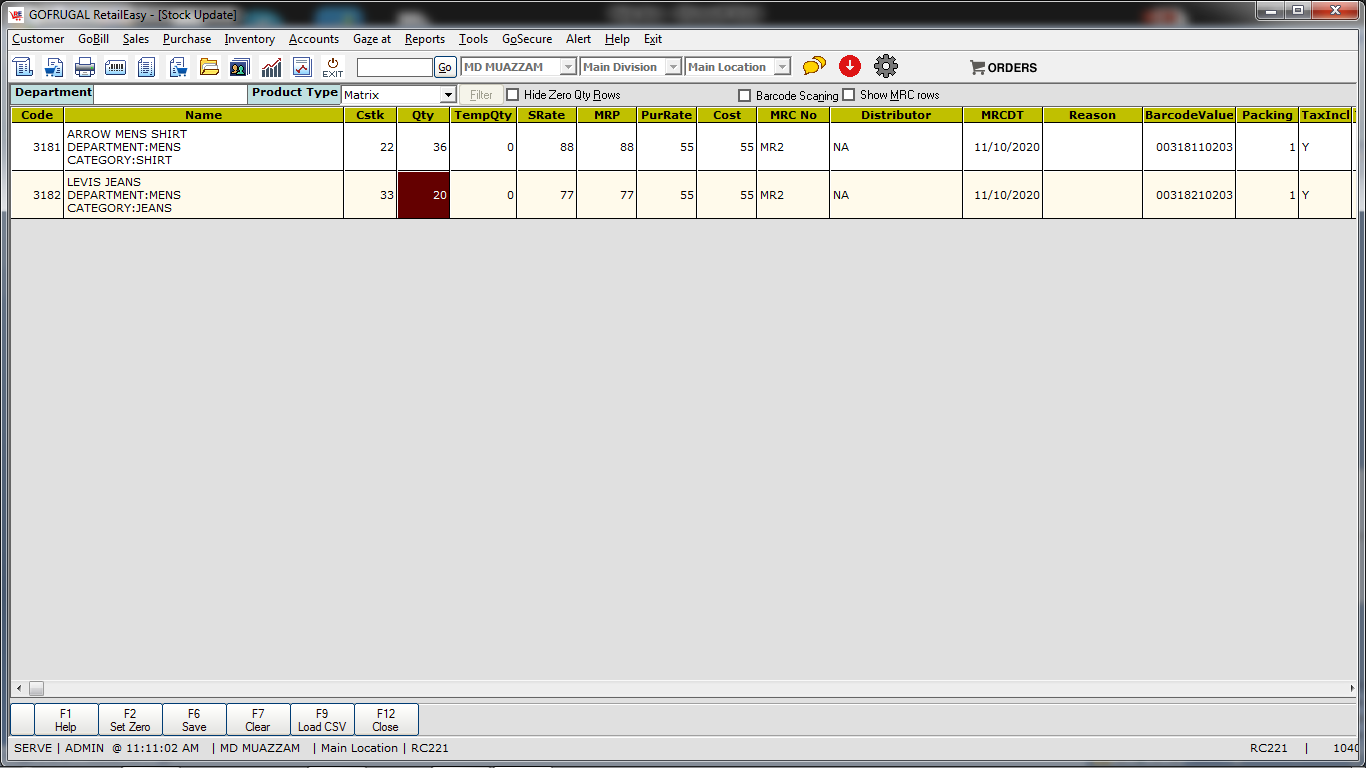Open the Help menu
This screenshot has width=1366, height=768.
618,39
